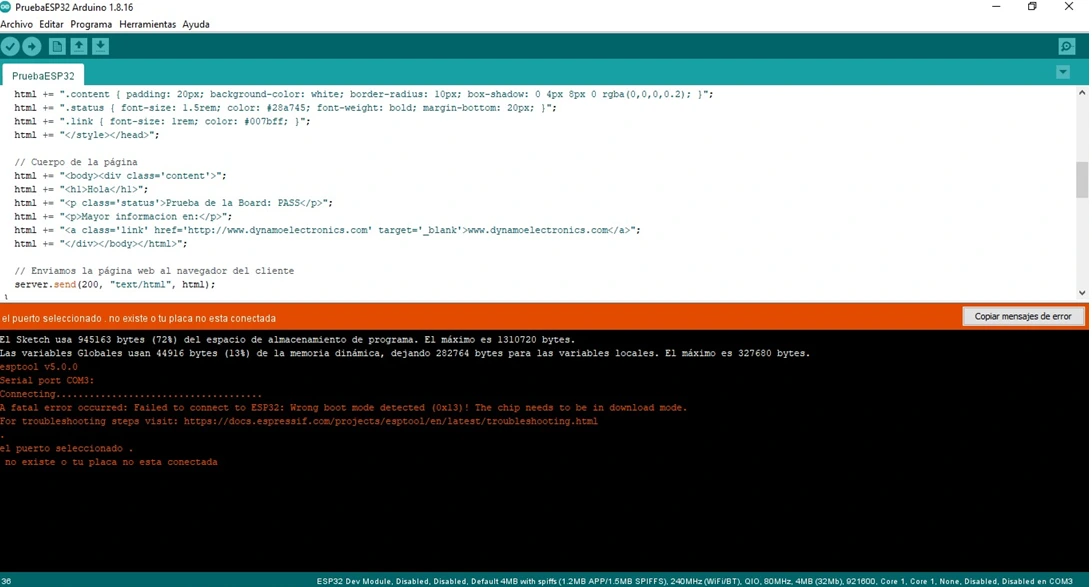Verify the sketch with the checkmark icon
This screenshot has width=1092, height=587.
pyautogui.click(x=10, y=47)
